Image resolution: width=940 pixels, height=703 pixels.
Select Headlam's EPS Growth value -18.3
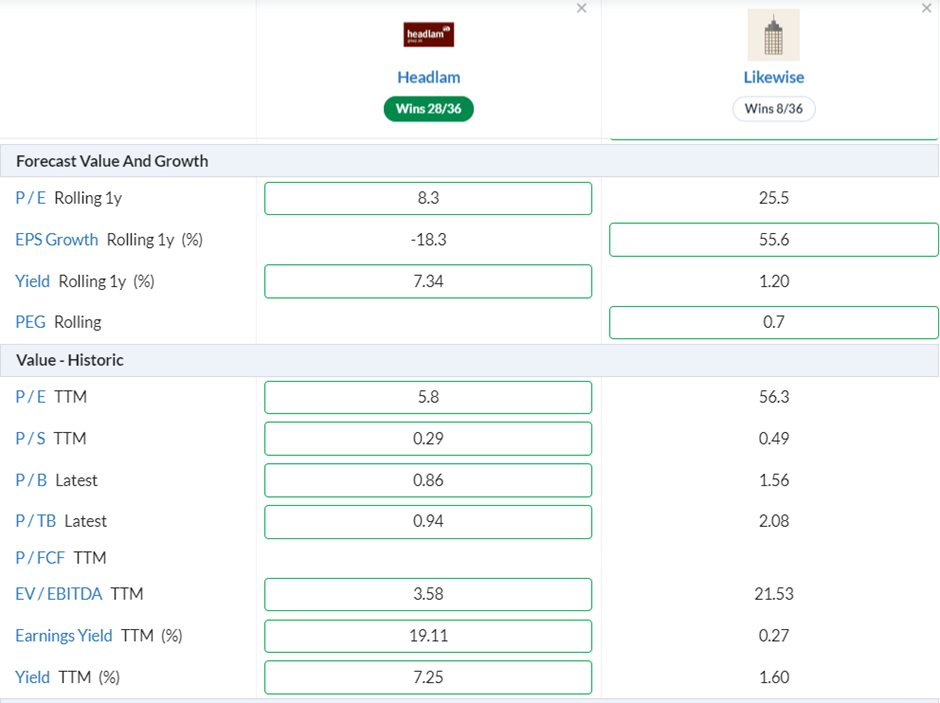[428, 240]
